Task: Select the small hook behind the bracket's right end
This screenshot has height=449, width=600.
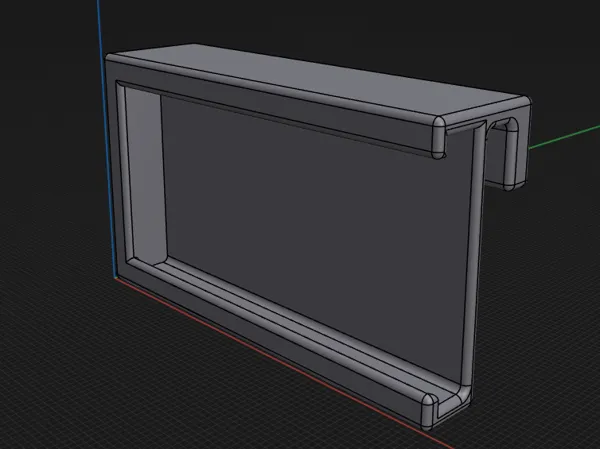Action: pos(509,154)
